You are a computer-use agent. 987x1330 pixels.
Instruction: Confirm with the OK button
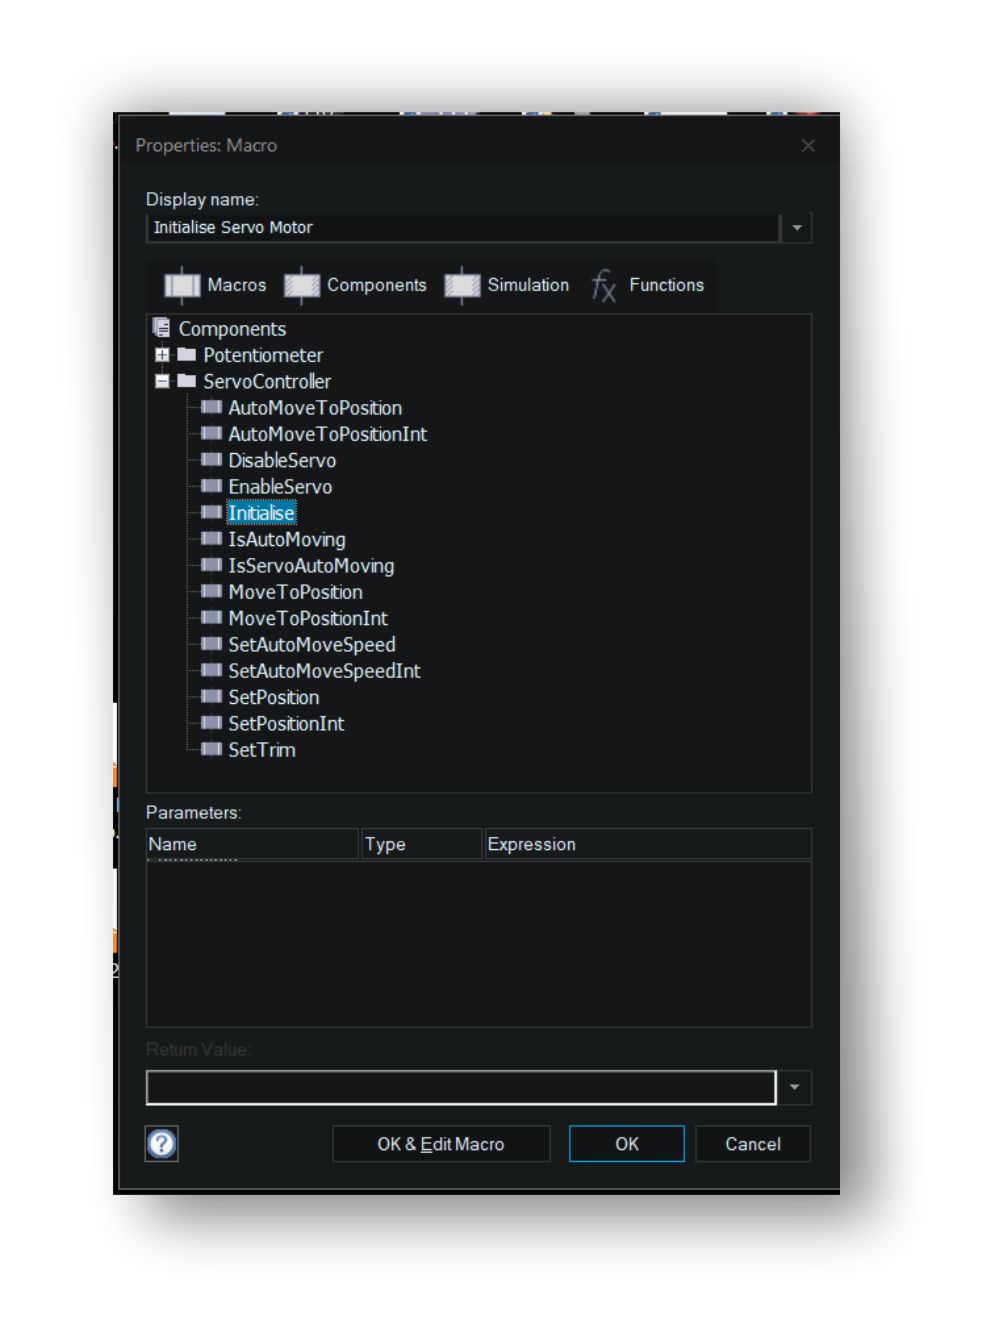[627, 1144]
